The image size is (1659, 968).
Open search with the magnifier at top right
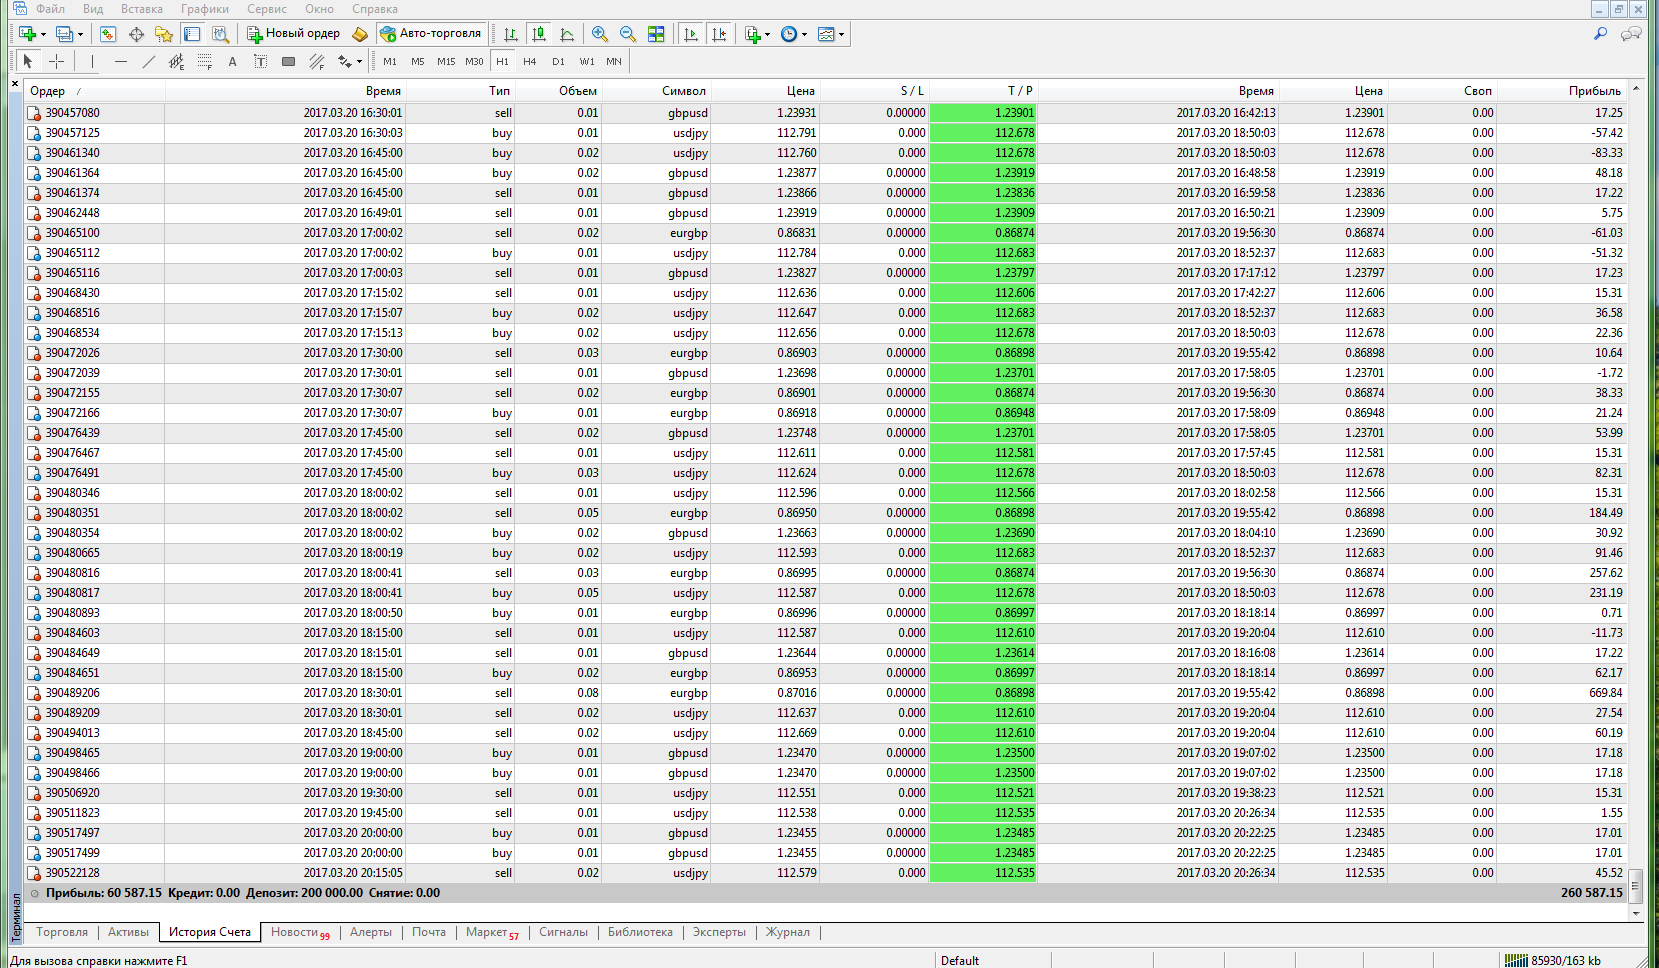click(1600, 34)
